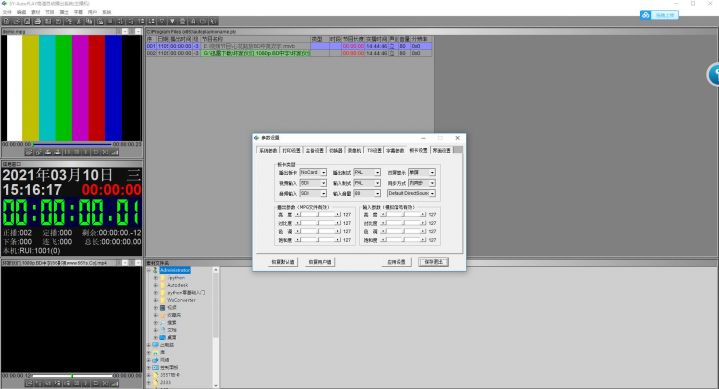Click the print icon in the main toolbar
The width and height of the screenshot is (719, 389).
pyautogui.click(x=38, y=21)
